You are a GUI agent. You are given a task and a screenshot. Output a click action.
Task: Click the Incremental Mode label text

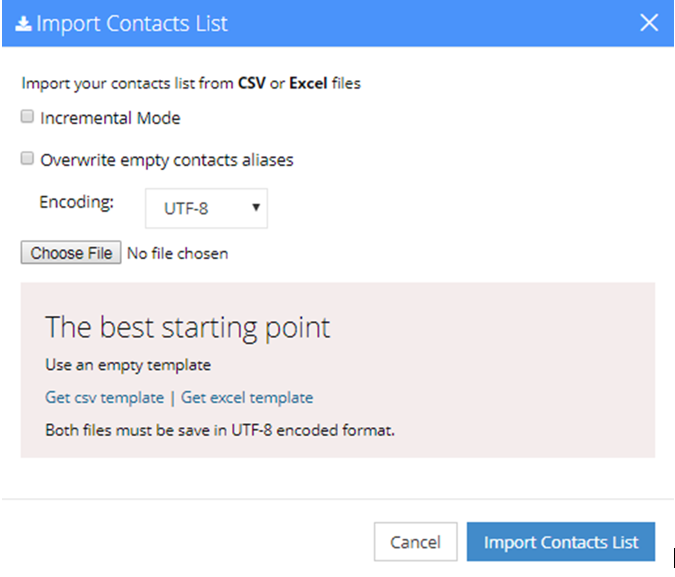pos(110,118)
